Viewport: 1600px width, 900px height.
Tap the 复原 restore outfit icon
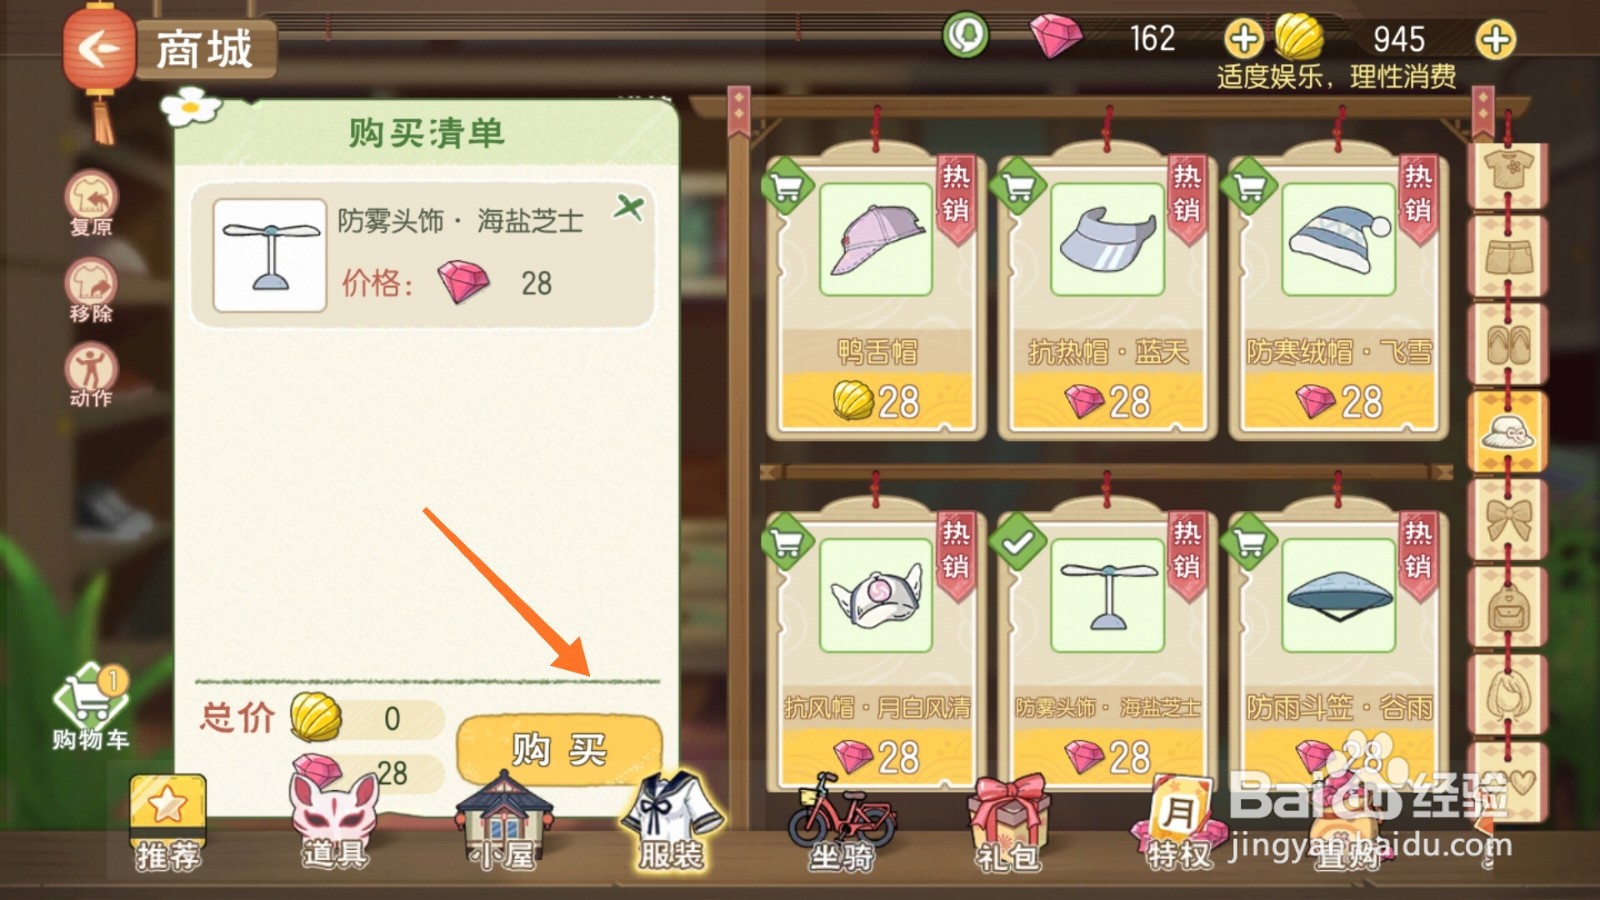point(91,203)
